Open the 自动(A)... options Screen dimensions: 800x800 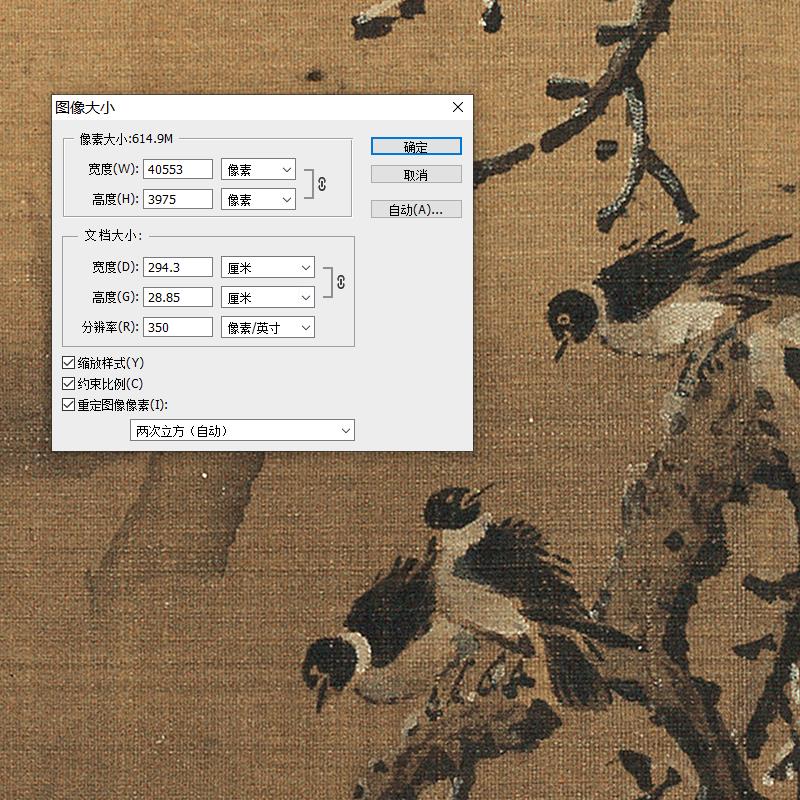click(x=416, y=209)
